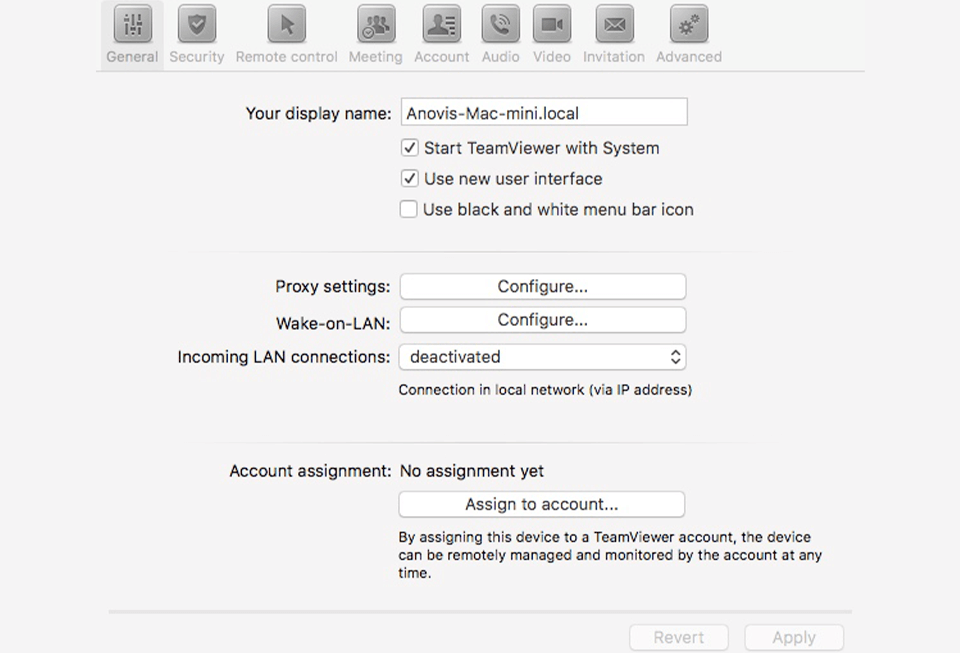The image size is (960, 653).
Task: Click Assign to account button
Action: pyautogui.click(x=542, y=504)
